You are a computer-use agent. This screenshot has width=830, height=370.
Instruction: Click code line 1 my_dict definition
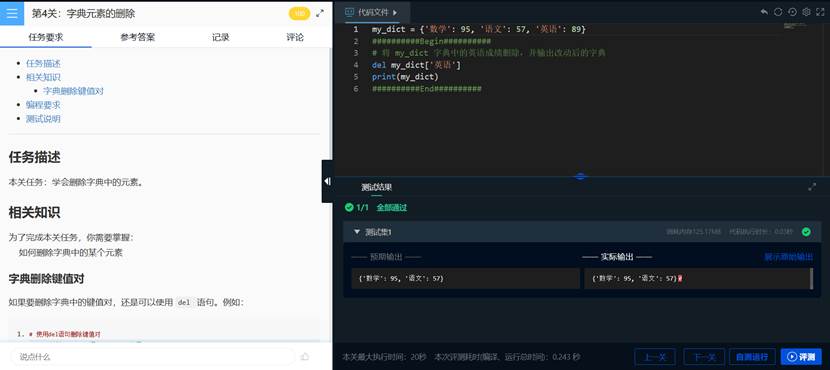point(479,29)
